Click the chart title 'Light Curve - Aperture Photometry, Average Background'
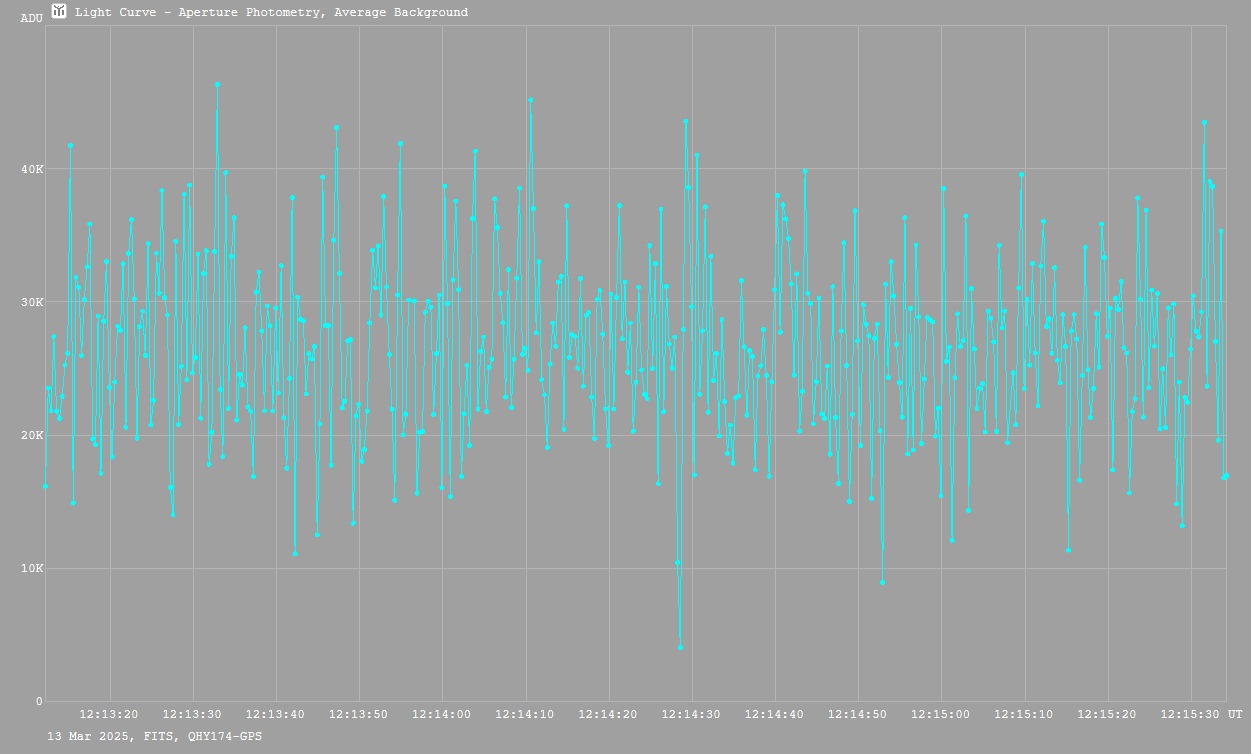The width and height of the screenshot is (1251, 754). point(271,13)
